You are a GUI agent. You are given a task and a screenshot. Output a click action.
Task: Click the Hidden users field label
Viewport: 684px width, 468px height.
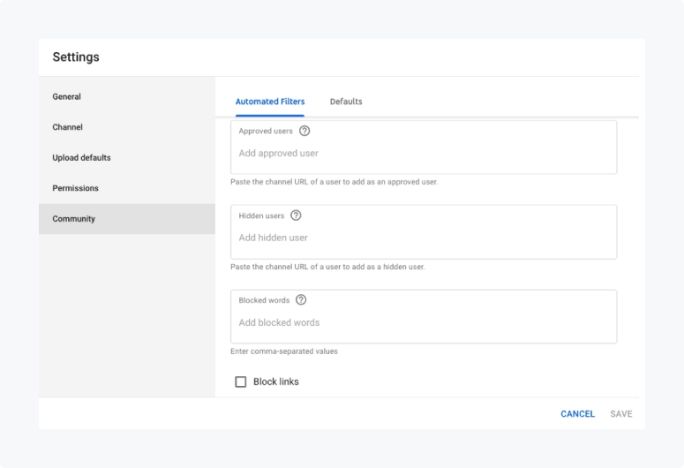[262, 216]
